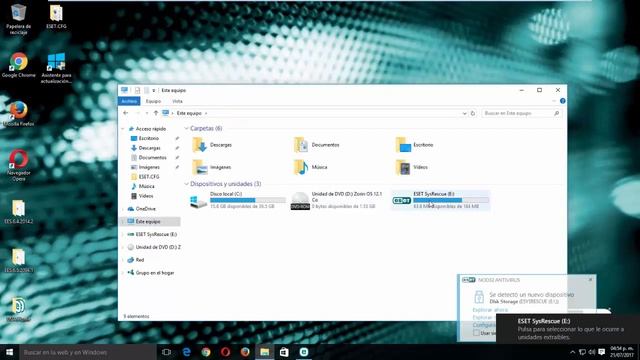
Task: Tick the checkbox in the ESET popup
Action: coord(476,333)
